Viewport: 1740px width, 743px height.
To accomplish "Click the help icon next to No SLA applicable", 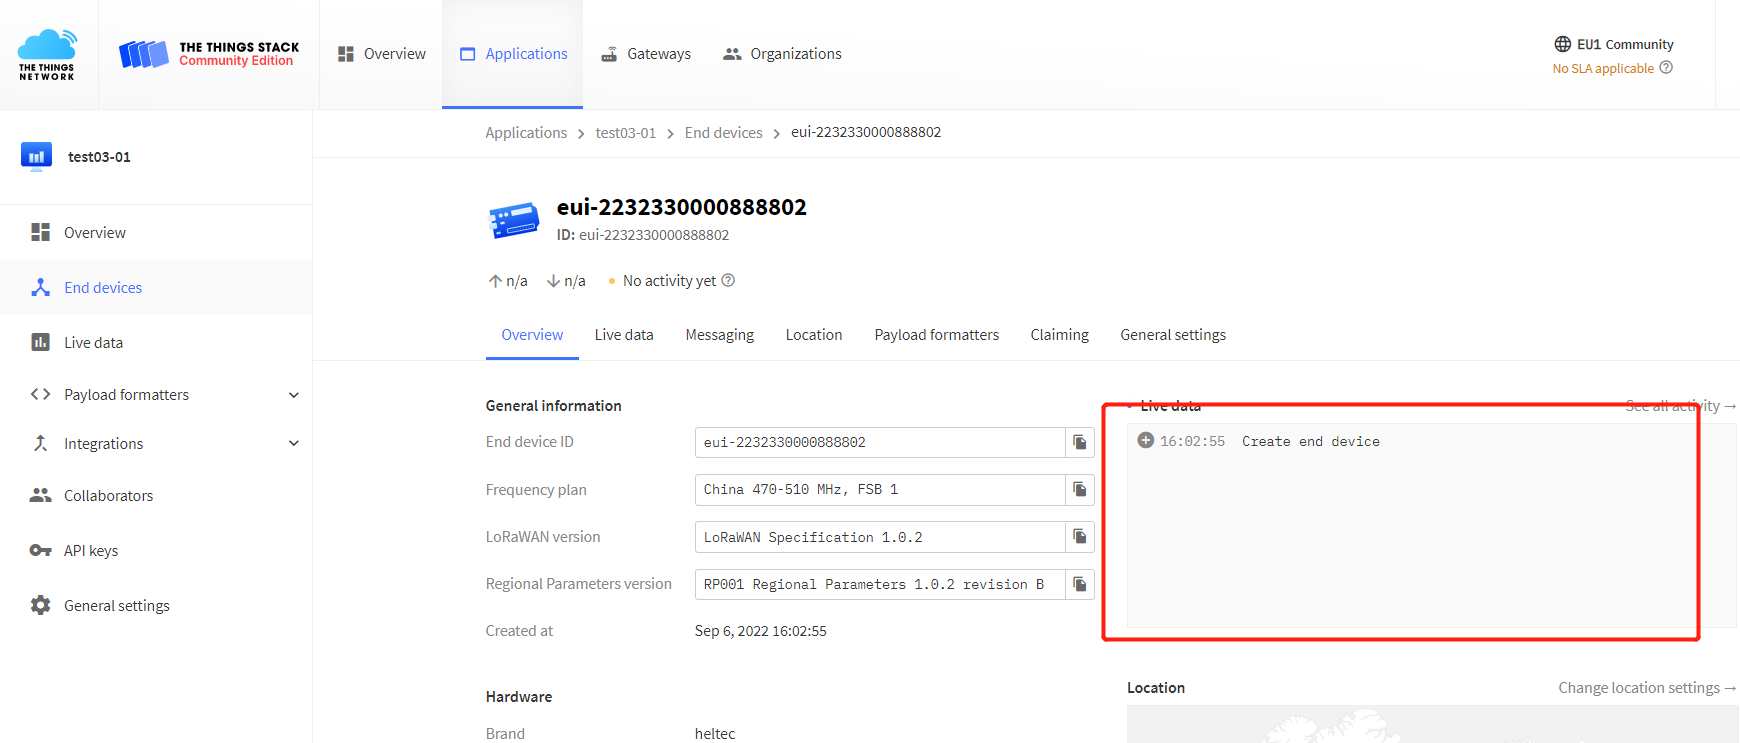I will [1666, 68].
